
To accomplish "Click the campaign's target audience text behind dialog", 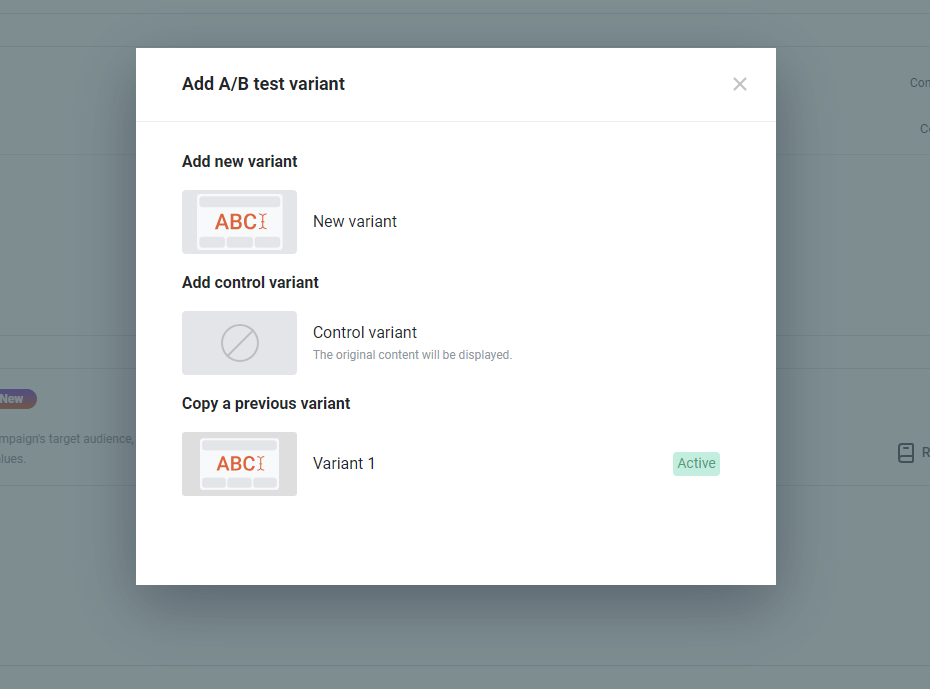I will point(67,439).
